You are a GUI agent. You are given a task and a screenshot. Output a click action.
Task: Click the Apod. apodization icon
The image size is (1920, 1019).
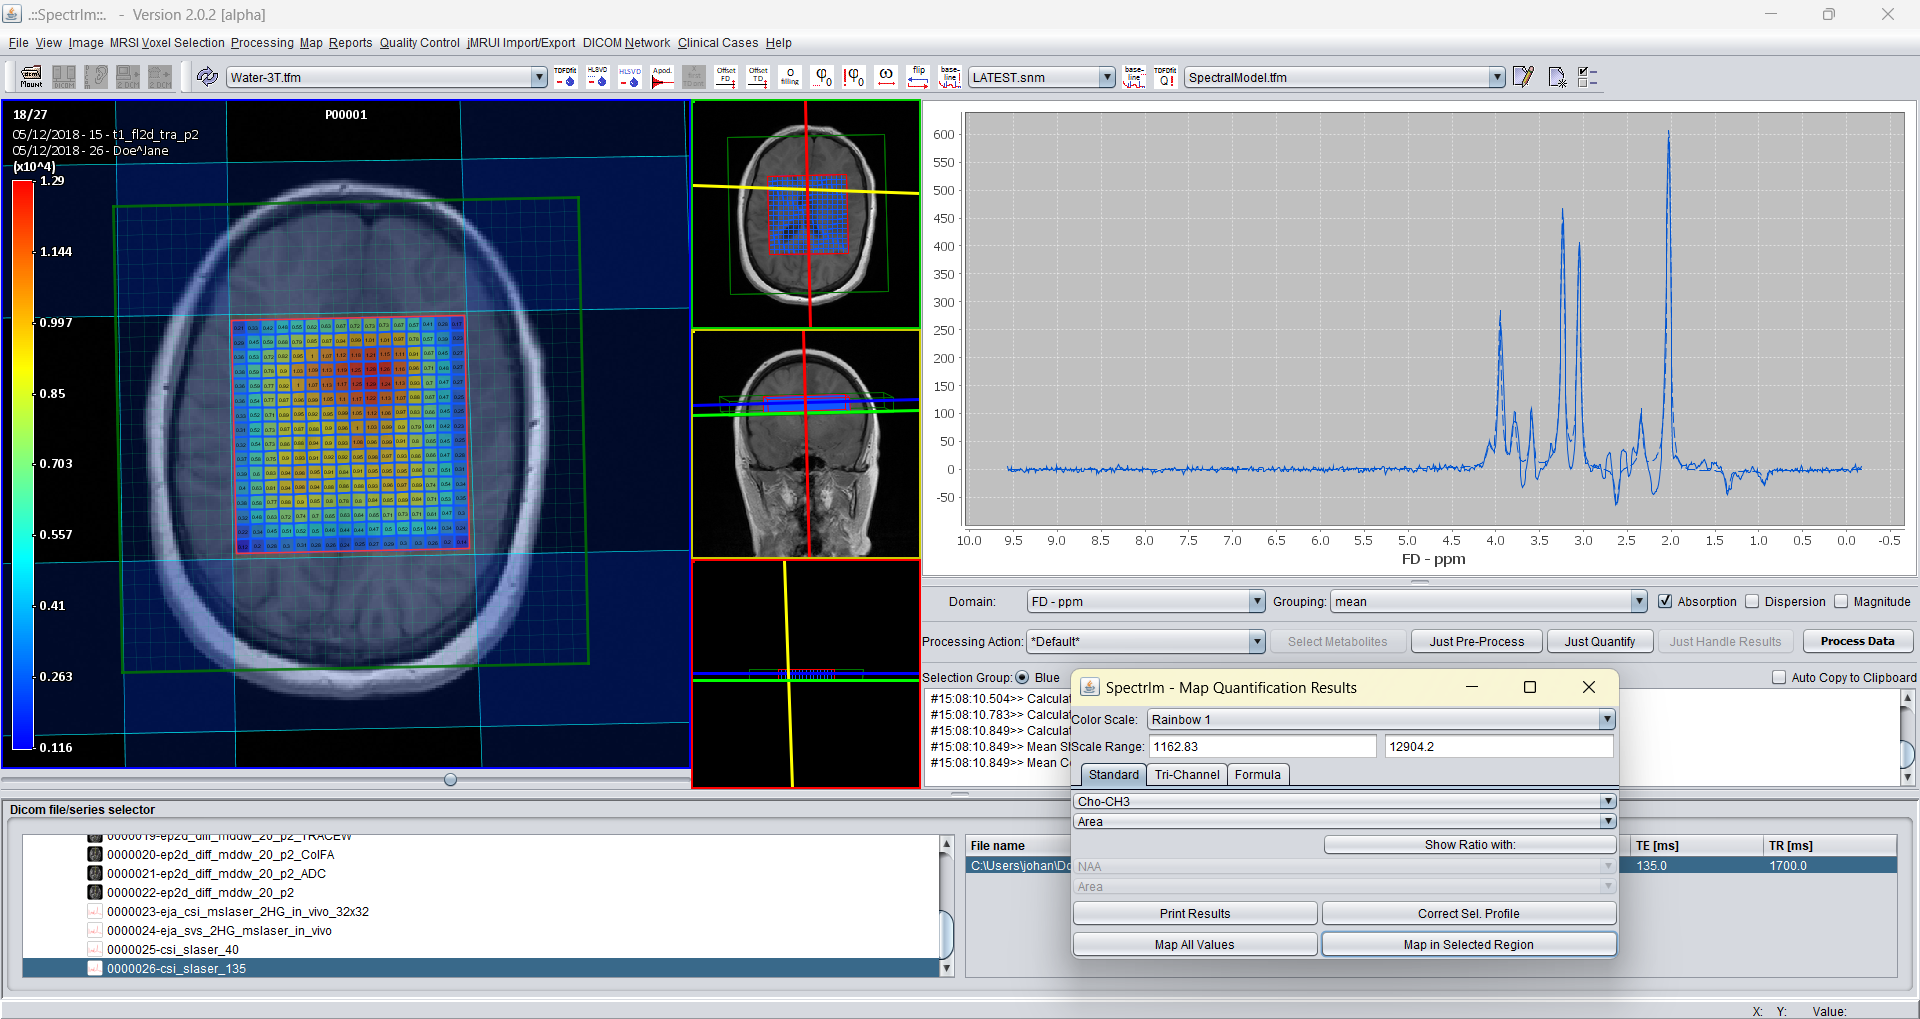(x=662, y=77)
